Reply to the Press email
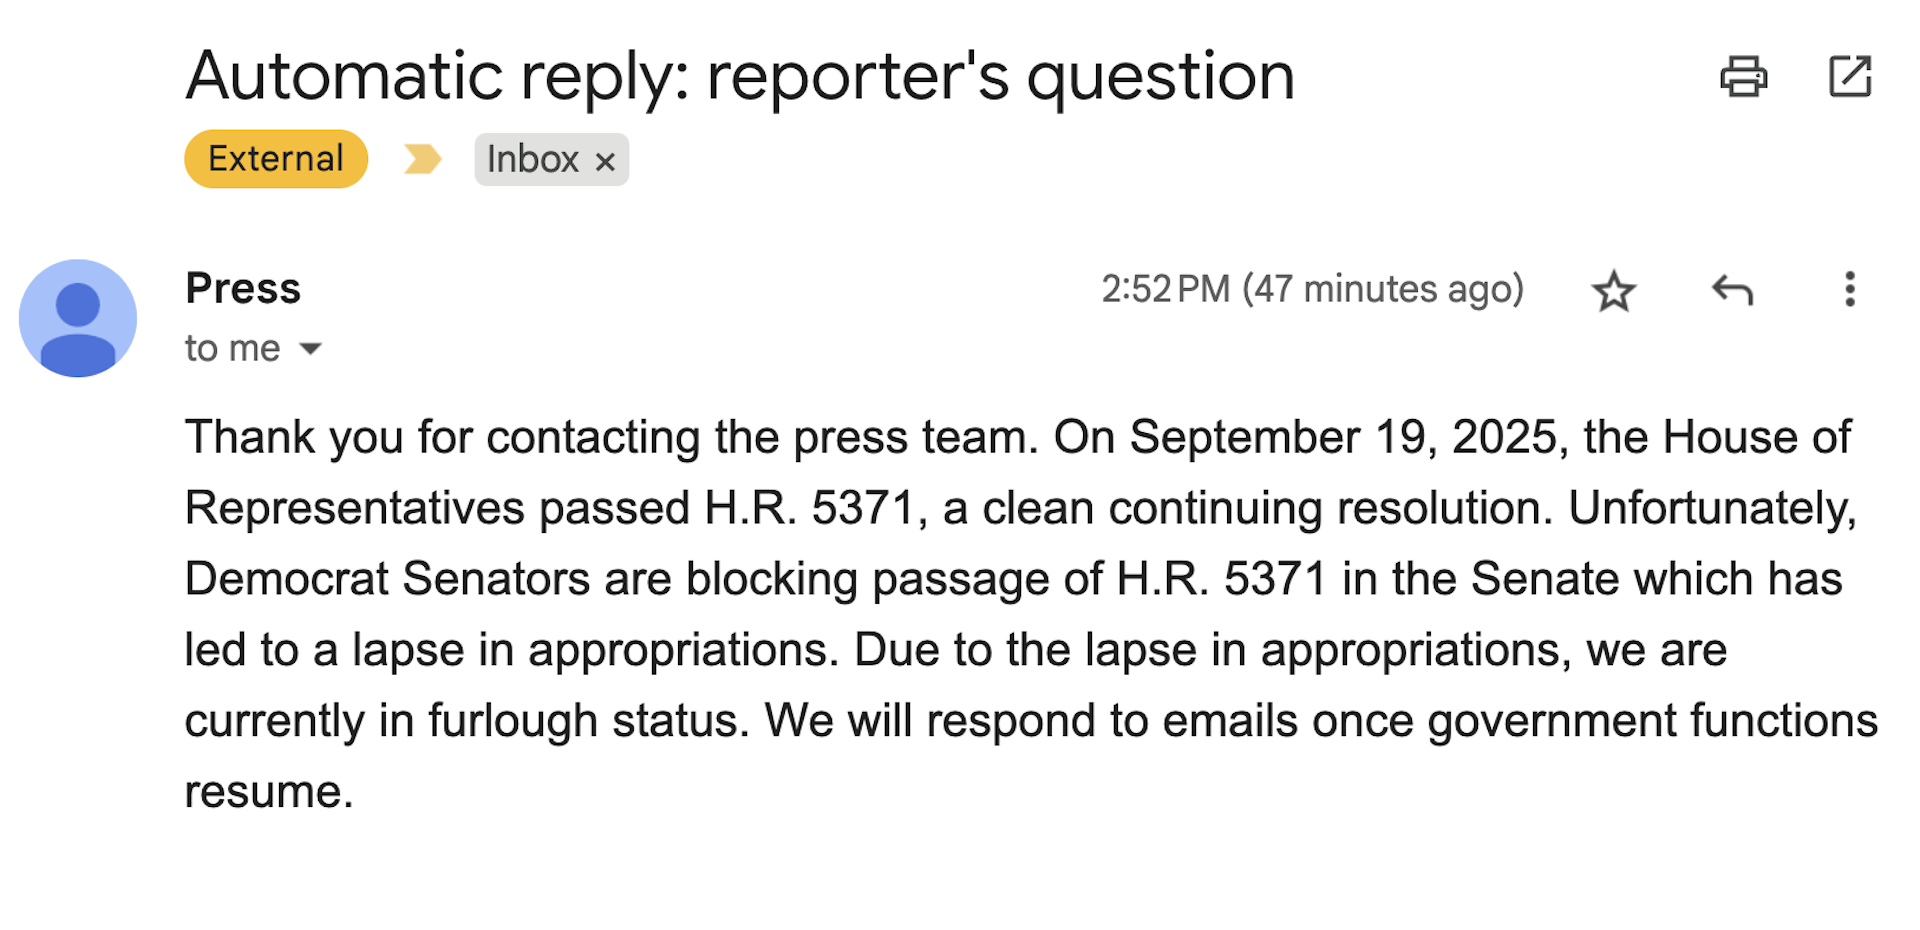The image size is (1920, 930). (1732, 291)
